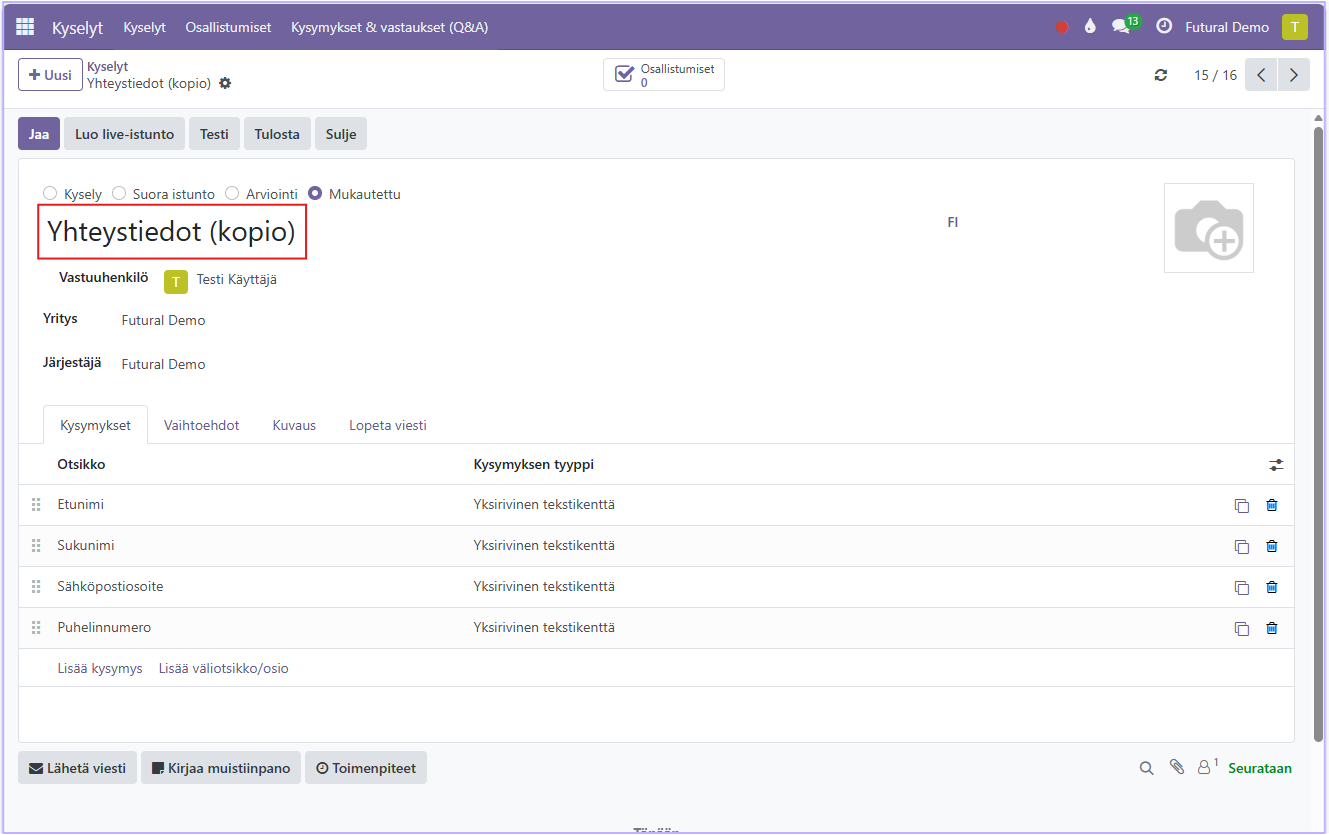Duplicate the Sukunimi question with copy icon

pos(1242,547)
